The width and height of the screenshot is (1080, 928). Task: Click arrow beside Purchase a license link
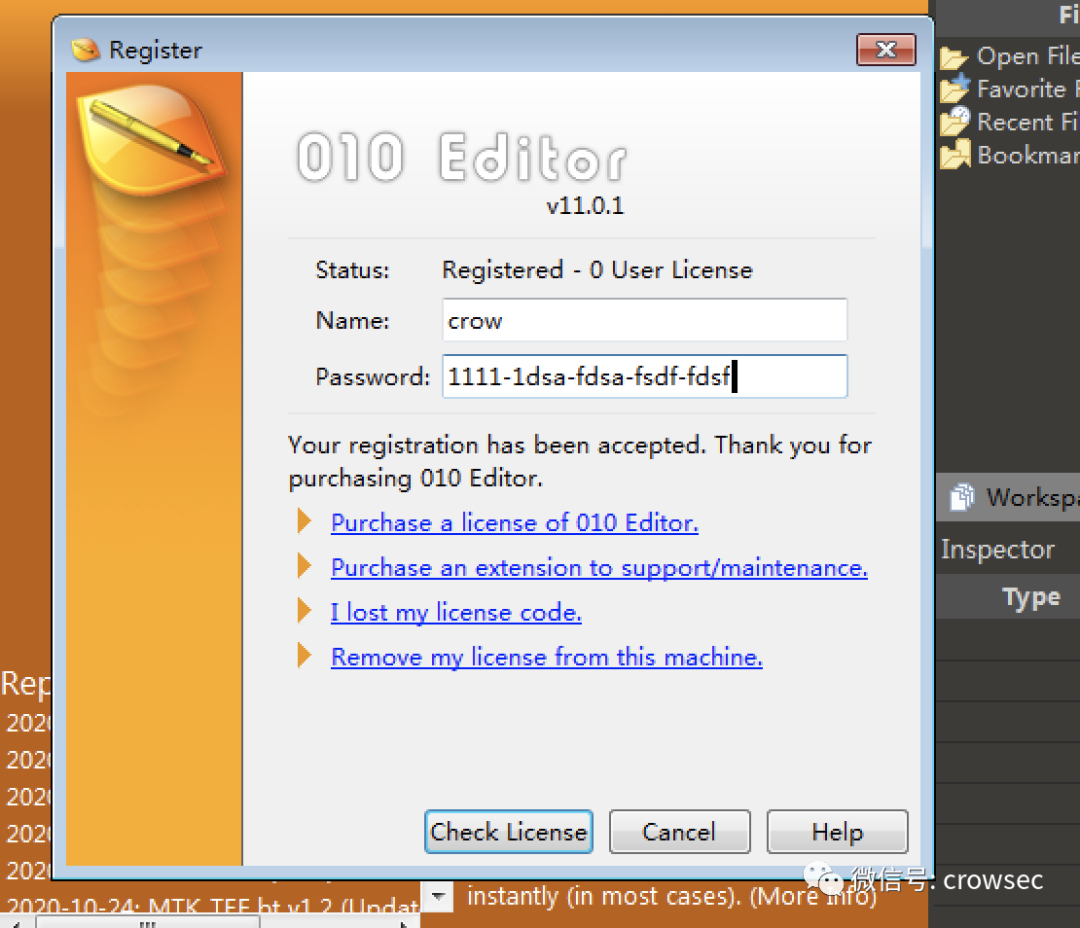coord(304,521)
